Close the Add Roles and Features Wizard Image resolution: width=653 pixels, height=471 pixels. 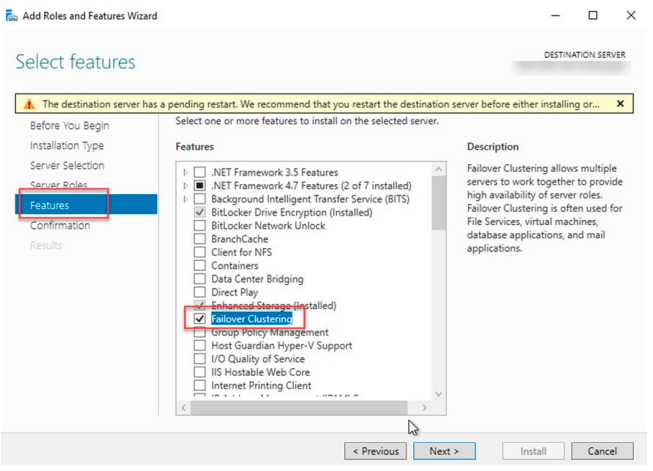(631, 15)
